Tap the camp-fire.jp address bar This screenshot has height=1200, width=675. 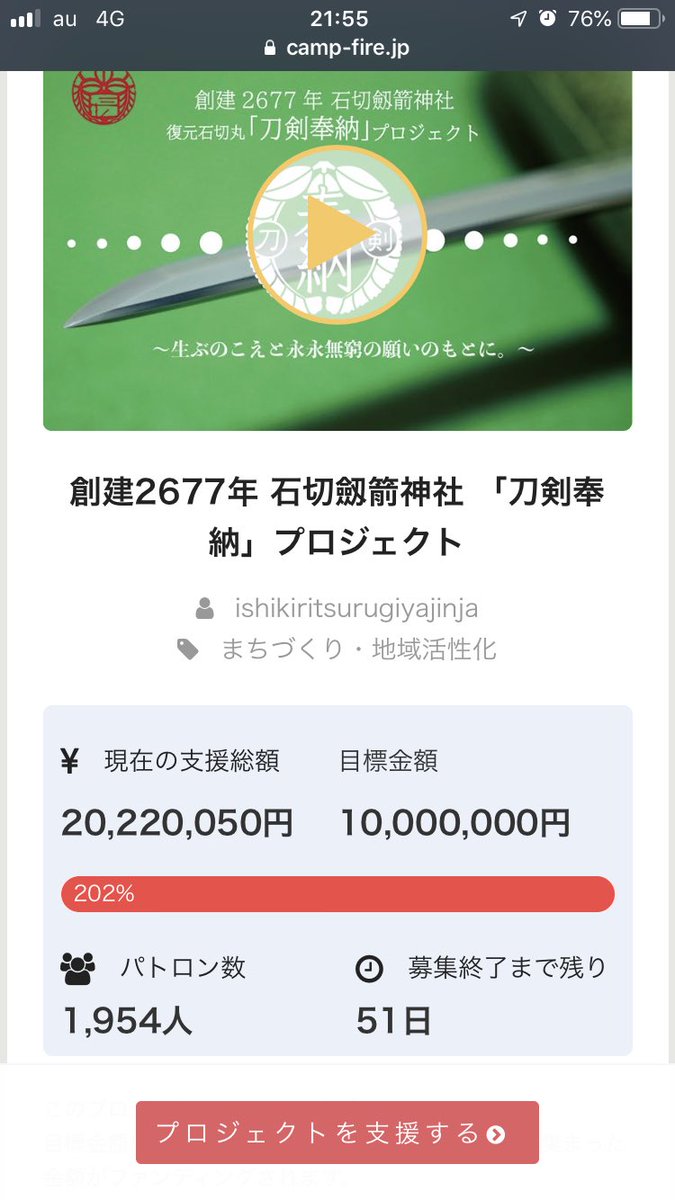tap(337, 48)
